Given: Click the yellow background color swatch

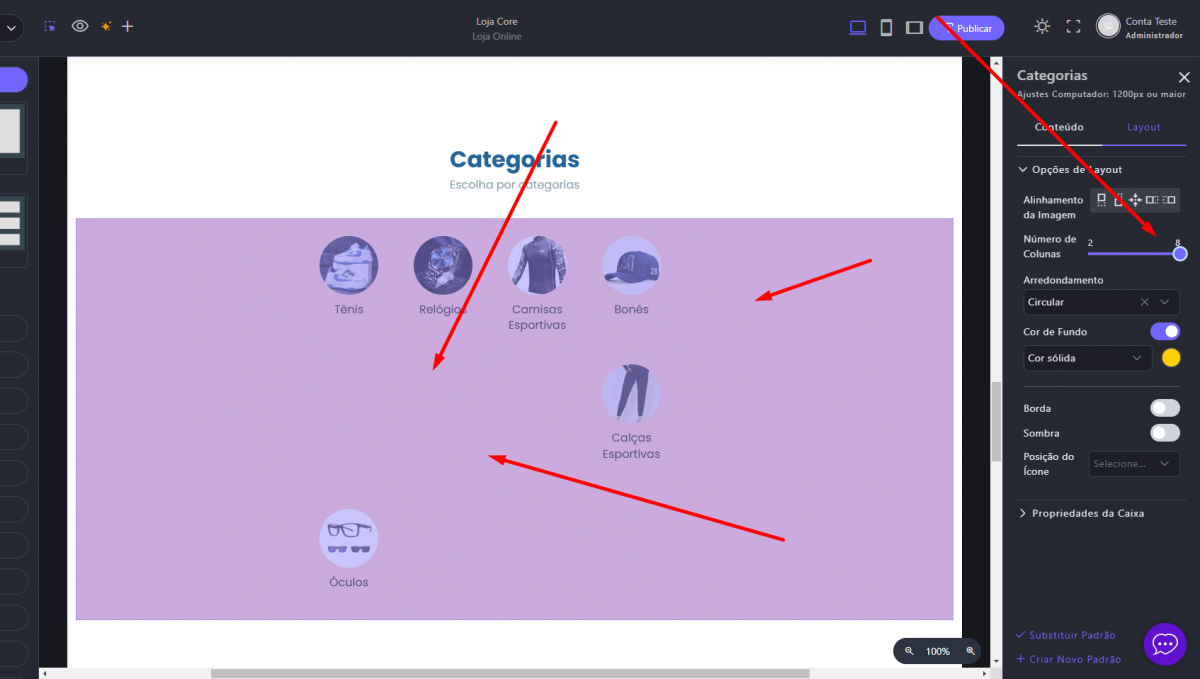Looking at the screenshot, I should point(1171,358).
